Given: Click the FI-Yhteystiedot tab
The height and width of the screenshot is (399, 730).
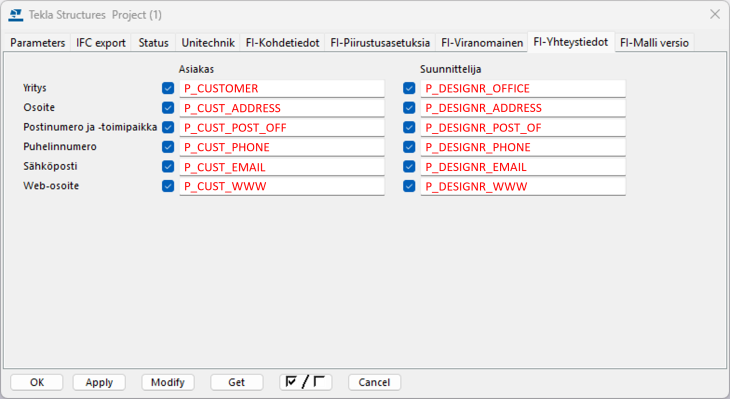Looking at the screenshot, I should point(571,42).
